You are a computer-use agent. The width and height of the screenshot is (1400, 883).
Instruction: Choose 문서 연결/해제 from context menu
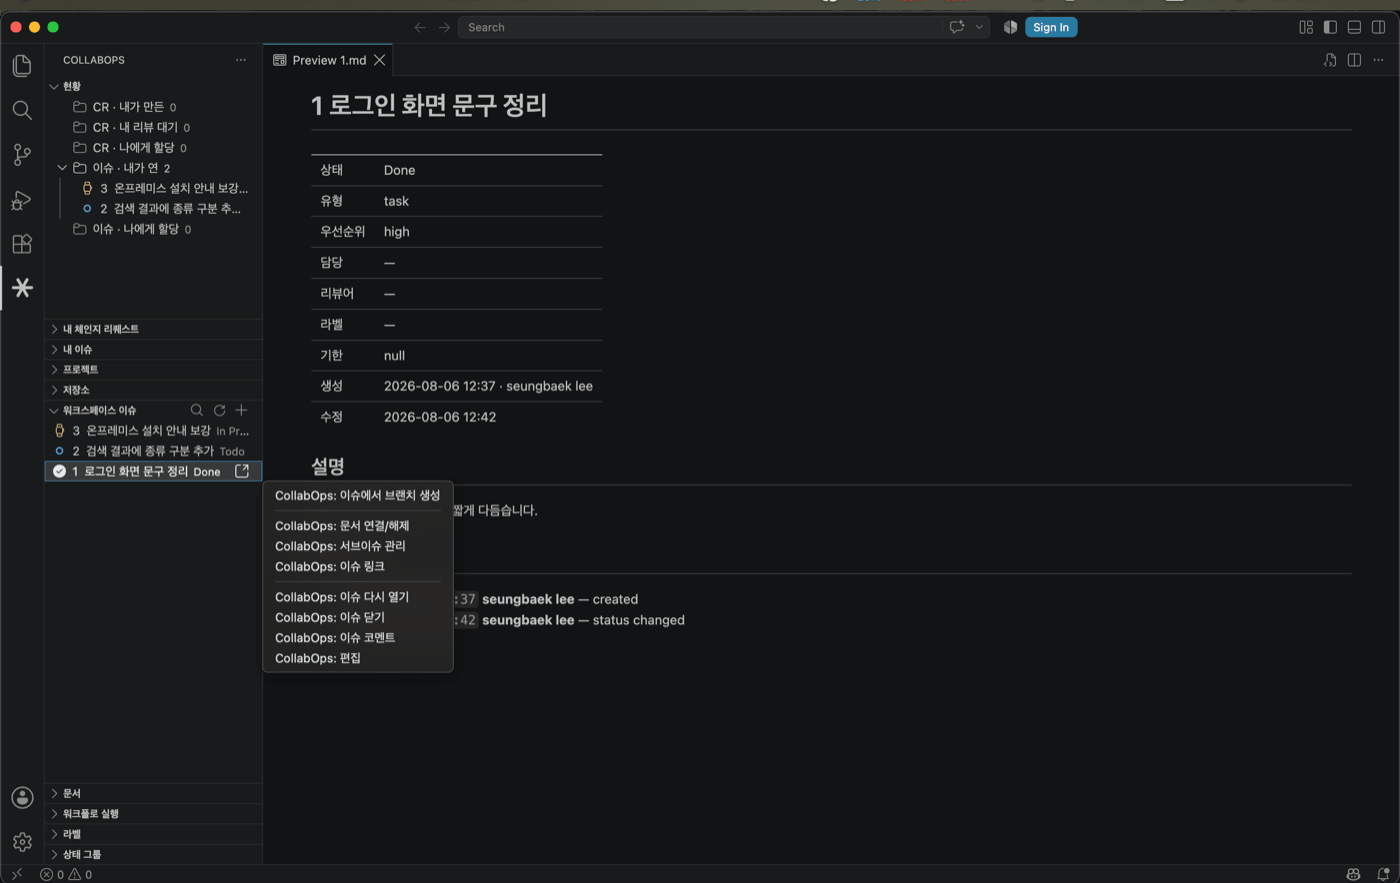click(x=358, y=526)
